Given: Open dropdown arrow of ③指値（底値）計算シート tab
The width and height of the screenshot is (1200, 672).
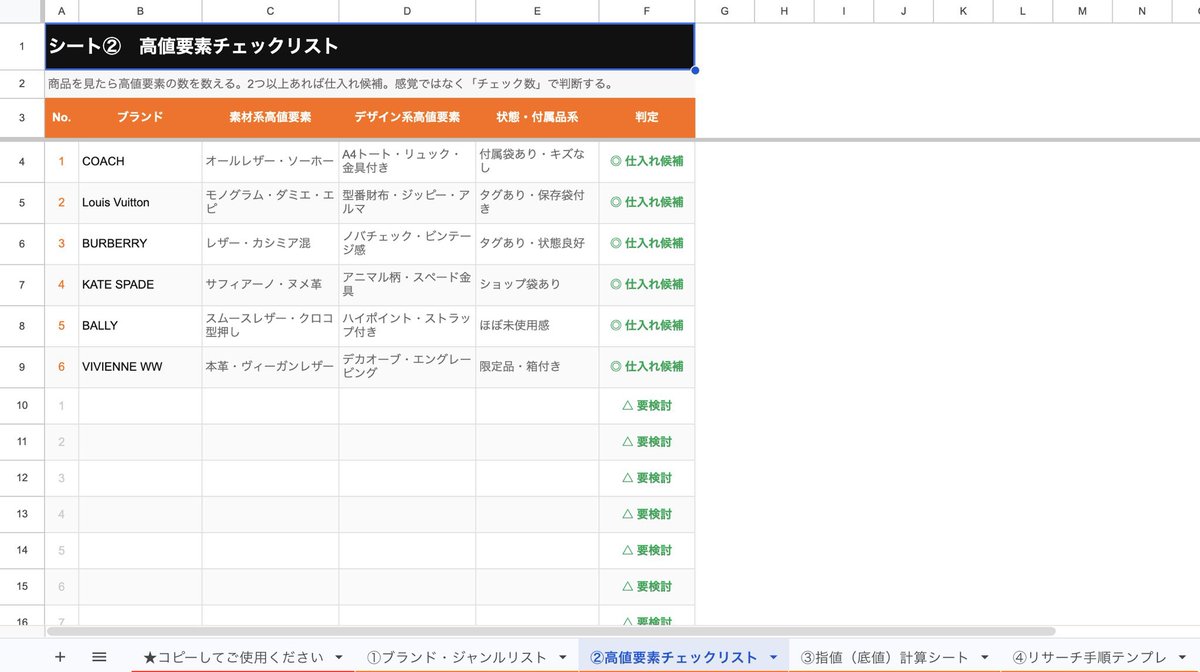Looking at the screenshot, I should pyautogui.click(x=984, y=657).
